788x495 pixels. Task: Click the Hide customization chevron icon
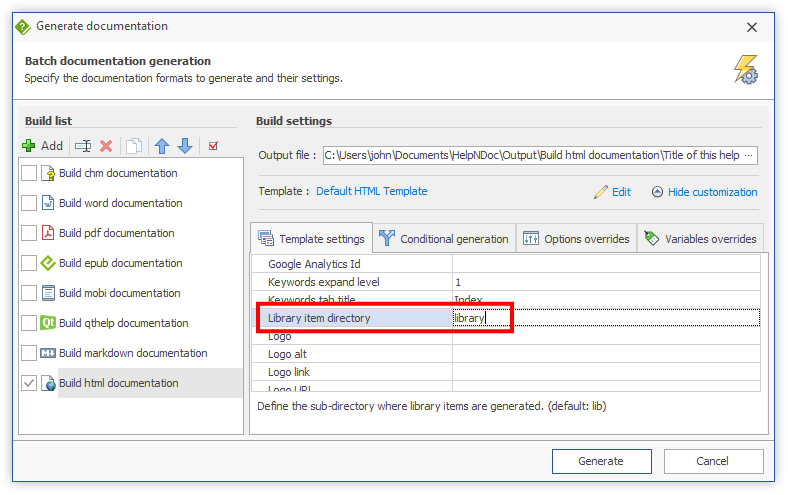(x=657, y=192)
